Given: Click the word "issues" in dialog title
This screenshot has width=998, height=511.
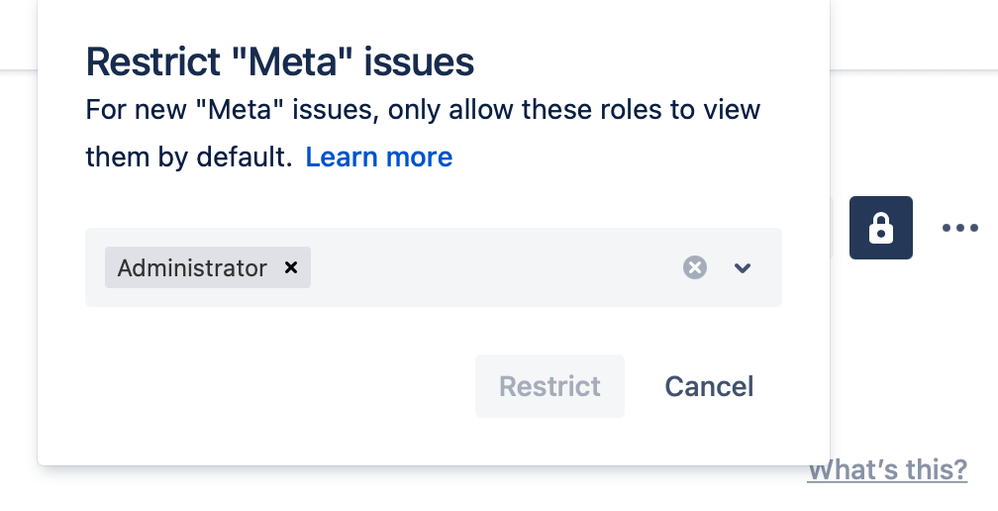Looking at the screenshot, I should coord(420,63).
